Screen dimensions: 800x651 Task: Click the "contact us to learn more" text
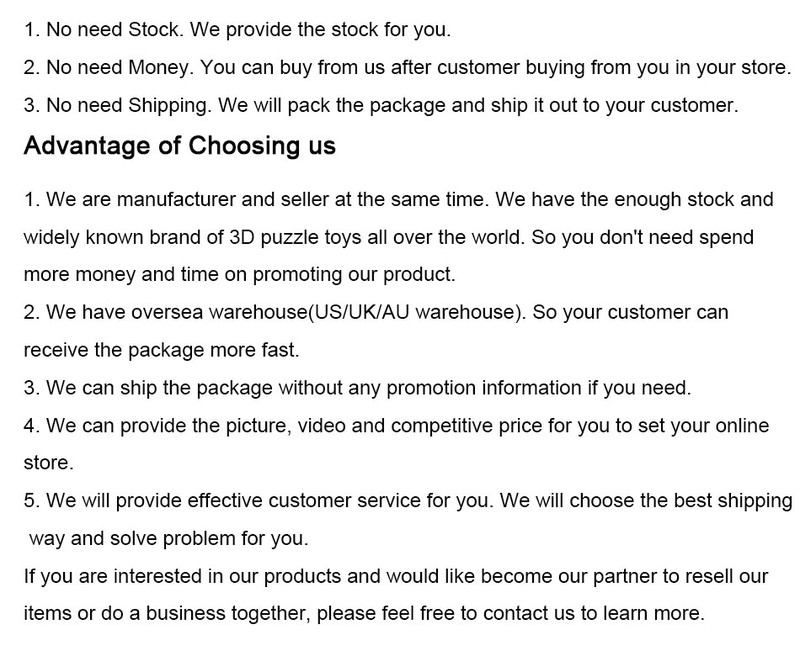(600, 613)
